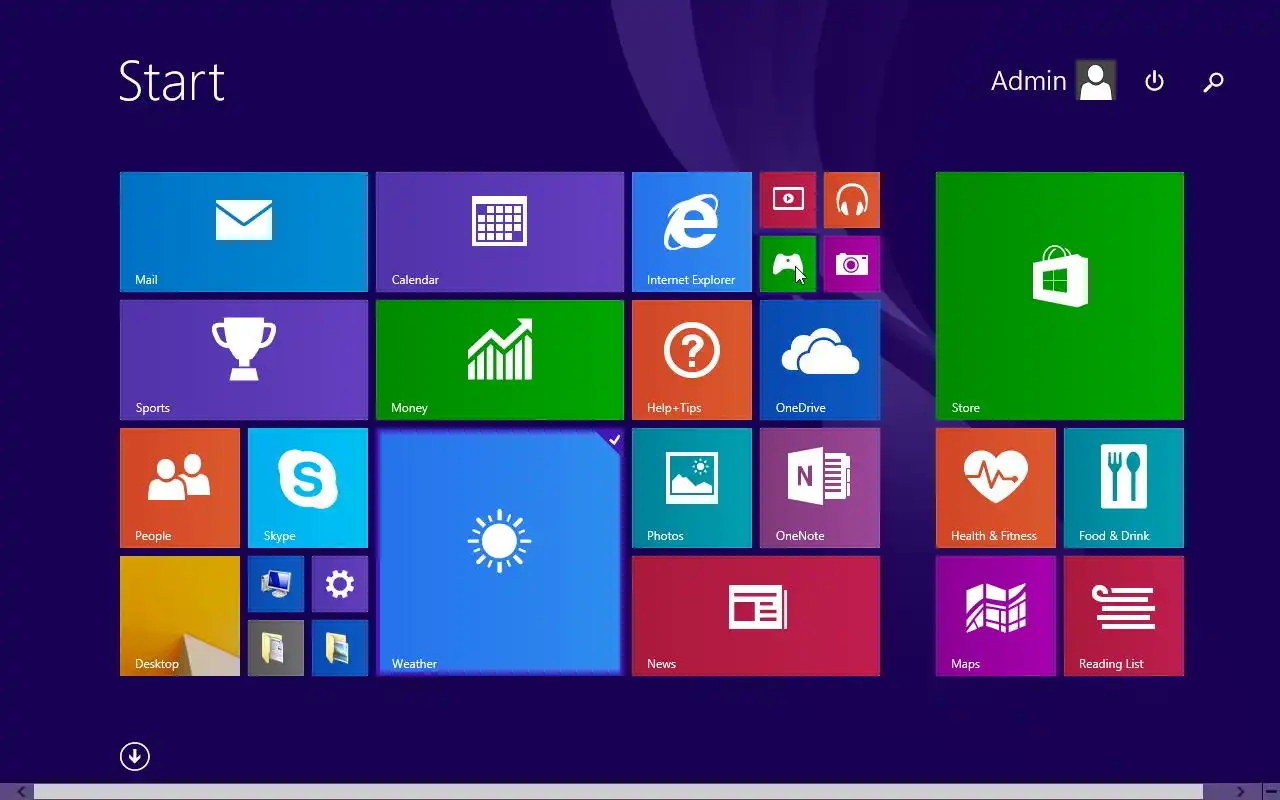This screenshot has height=800, width=1280.
Task: Launch Internet Explorer tile
Action: coord(692,232)
